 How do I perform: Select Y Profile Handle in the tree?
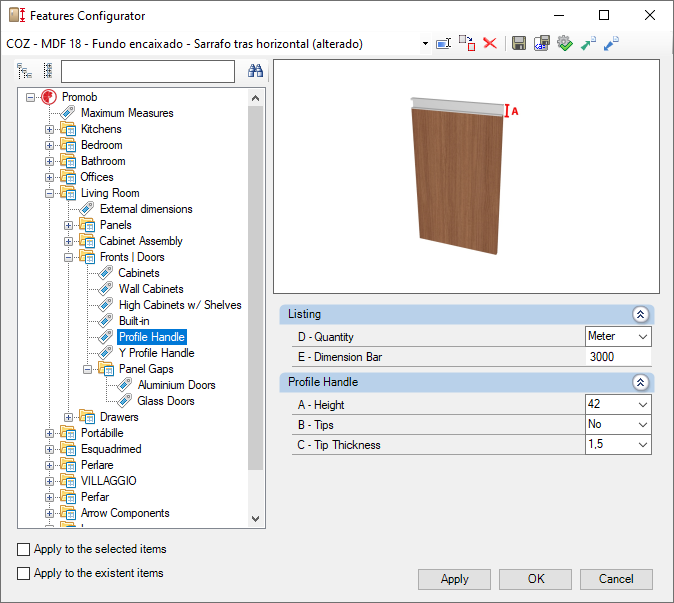pos(157,353)
